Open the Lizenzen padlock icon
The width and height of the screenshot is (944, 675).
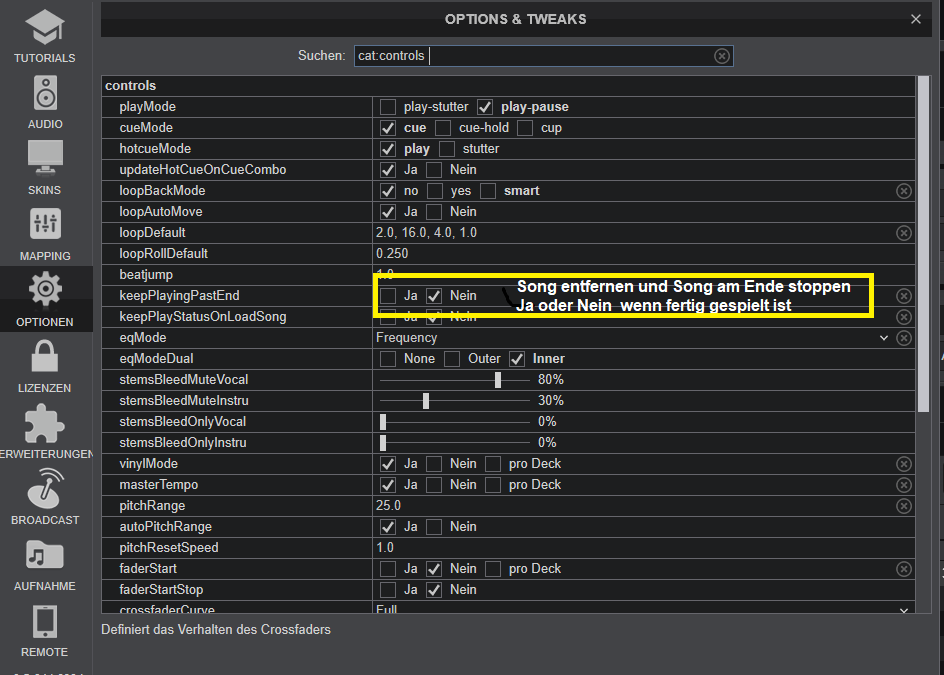[45, 356]
